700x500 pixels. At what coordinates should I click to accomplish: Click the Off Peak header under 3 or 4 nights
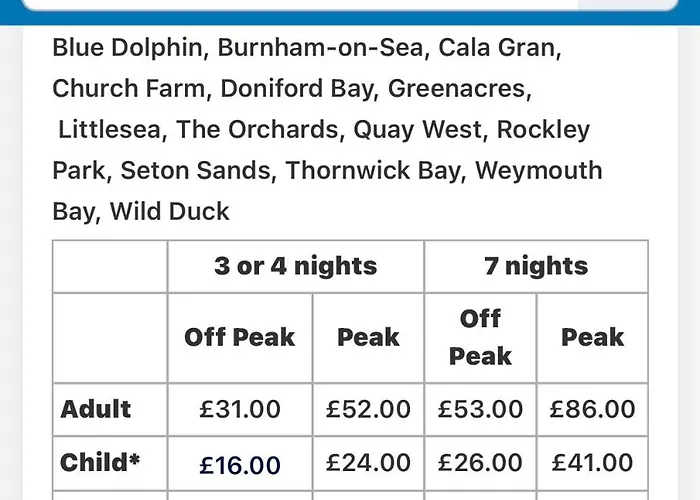tap(240, 338)
